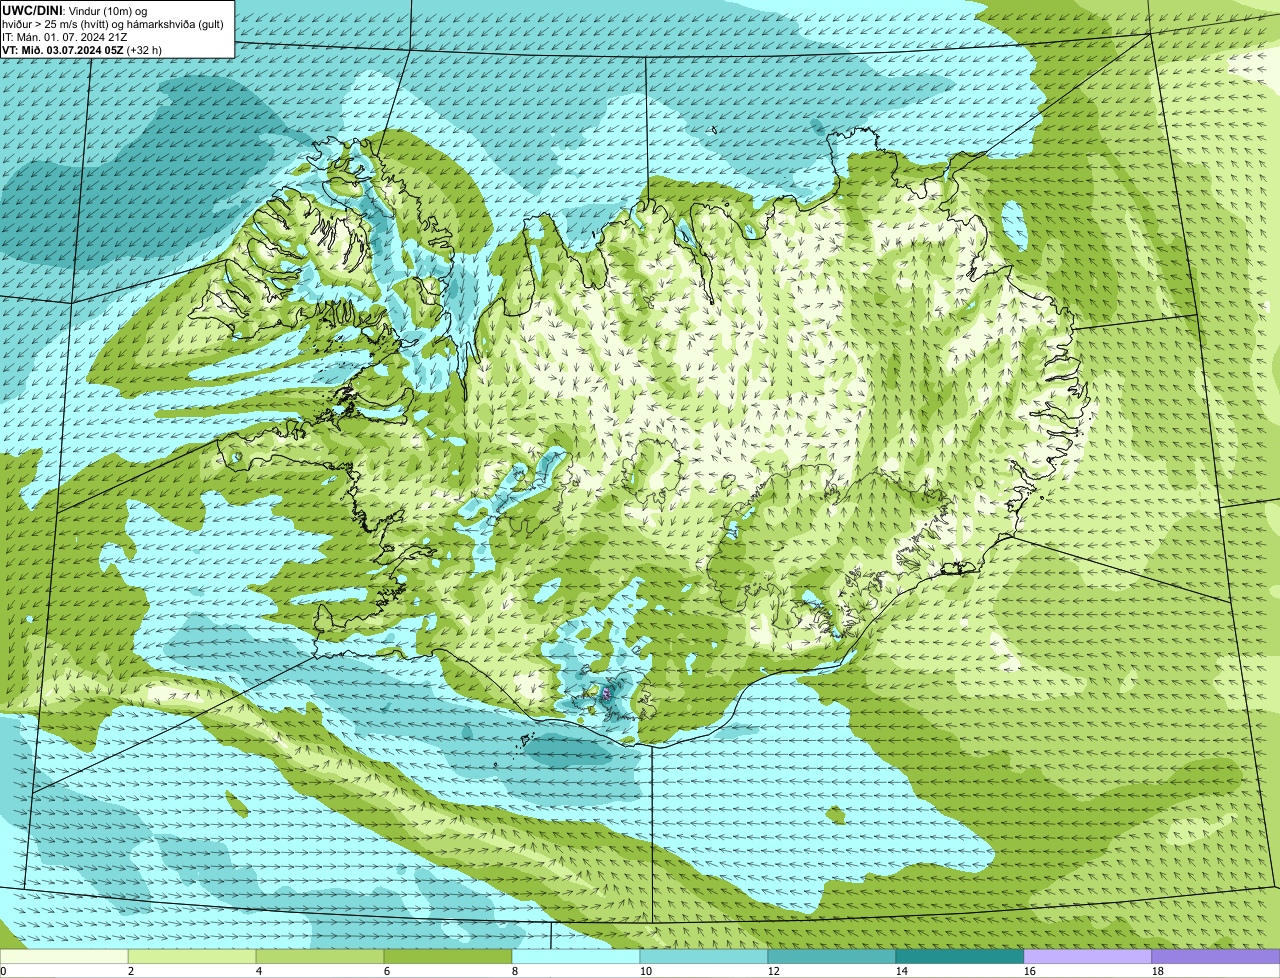The image size is (1280, 978).
Task: Select the "VT: Mið. 03.07.2024 05Z (+32 h)" line
Action: (x=82, y=49)
